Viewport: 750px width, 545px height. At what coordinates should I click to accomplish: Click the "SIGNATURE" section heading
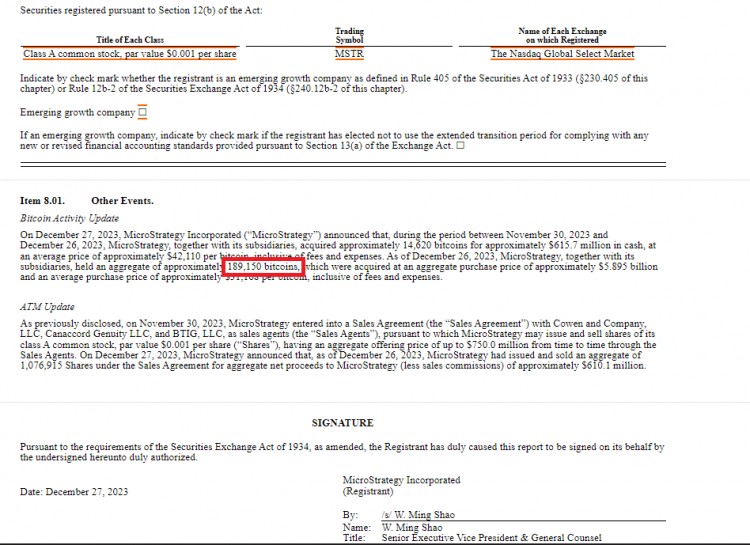[x=342, y=423]
